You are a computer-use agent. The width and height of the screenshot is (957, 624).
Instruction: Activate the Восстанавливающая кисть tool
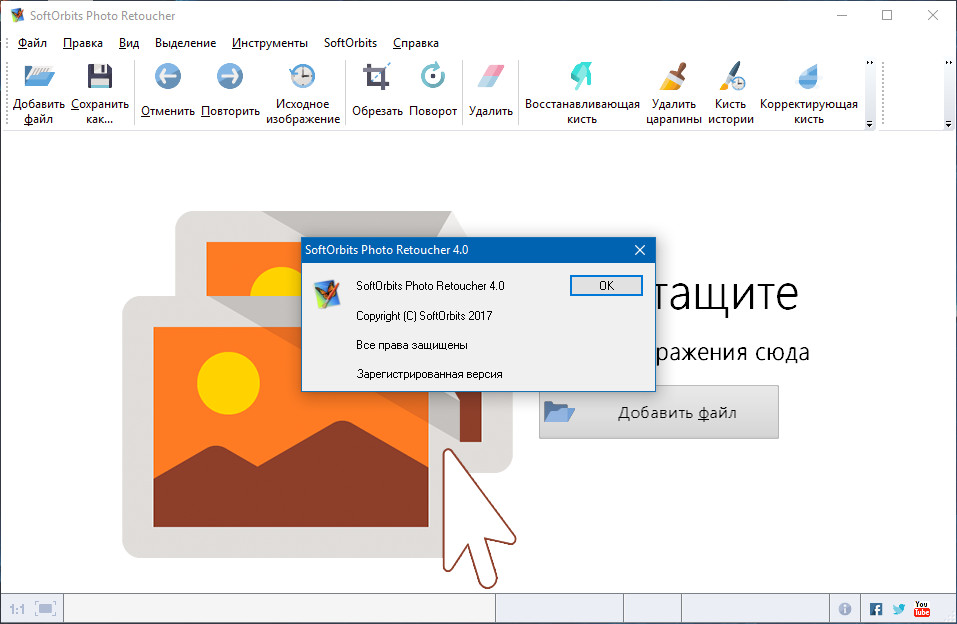tap(582, 78)
